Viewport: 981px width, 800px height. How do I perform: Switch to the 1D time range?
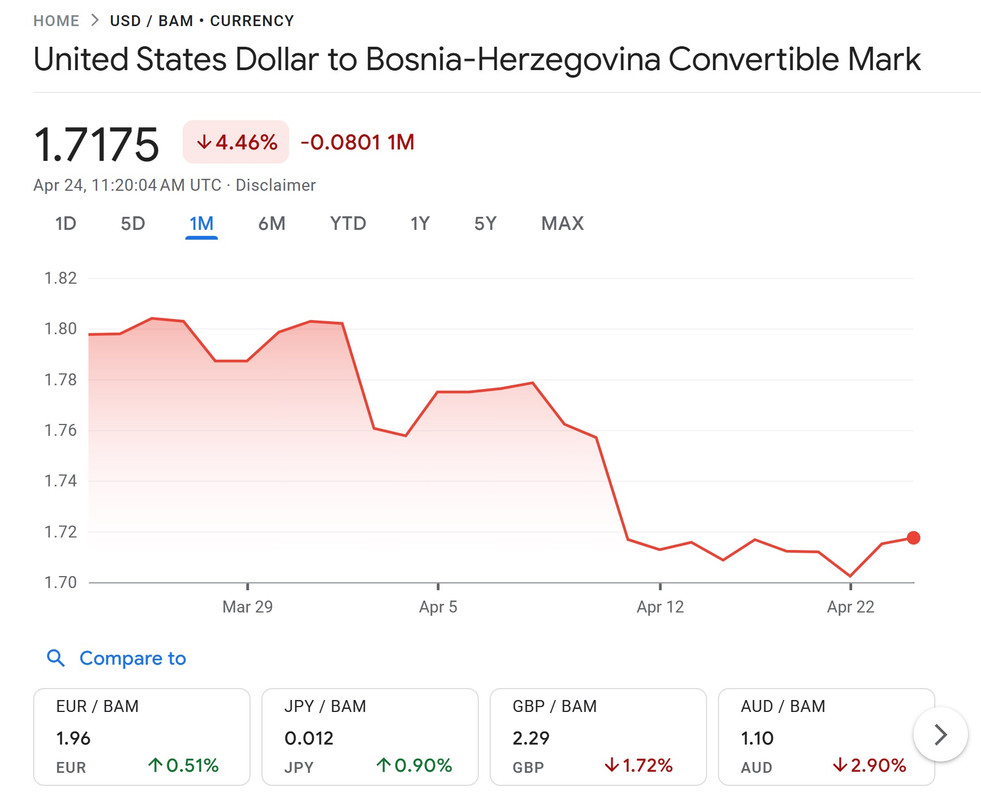66,223
